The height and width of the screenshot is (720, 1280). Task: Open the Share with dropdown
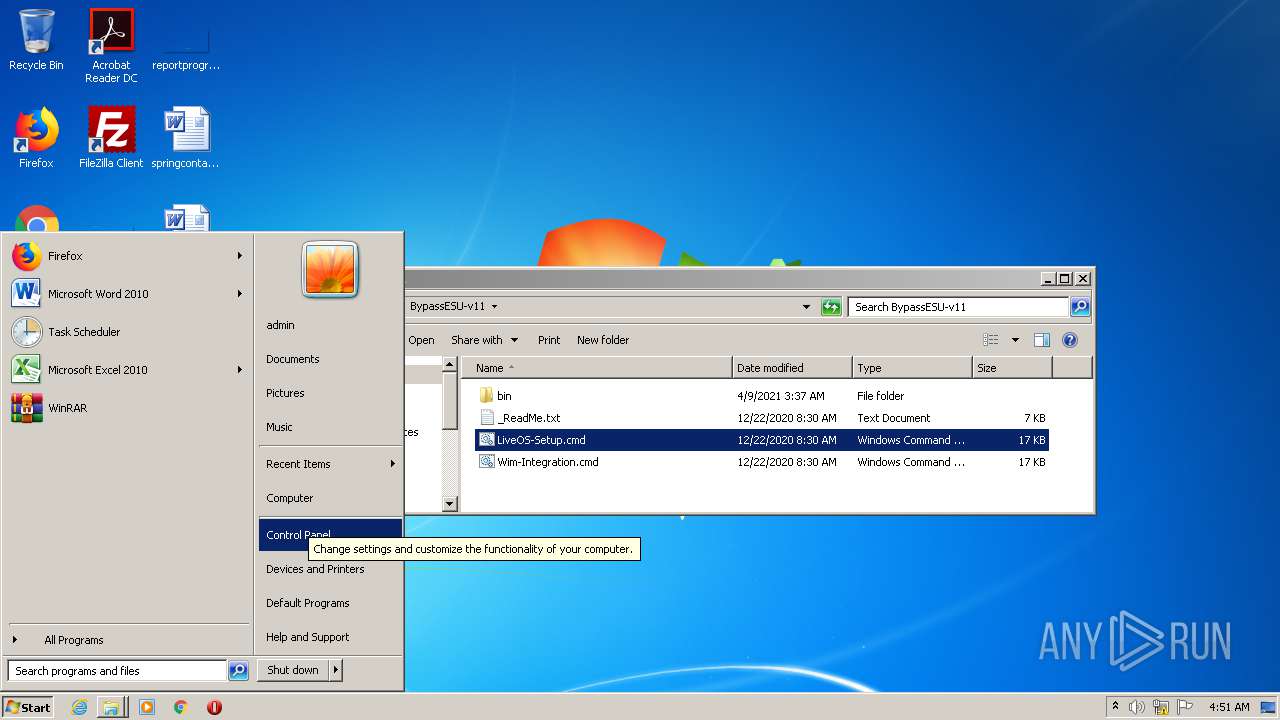coord(484,340)
